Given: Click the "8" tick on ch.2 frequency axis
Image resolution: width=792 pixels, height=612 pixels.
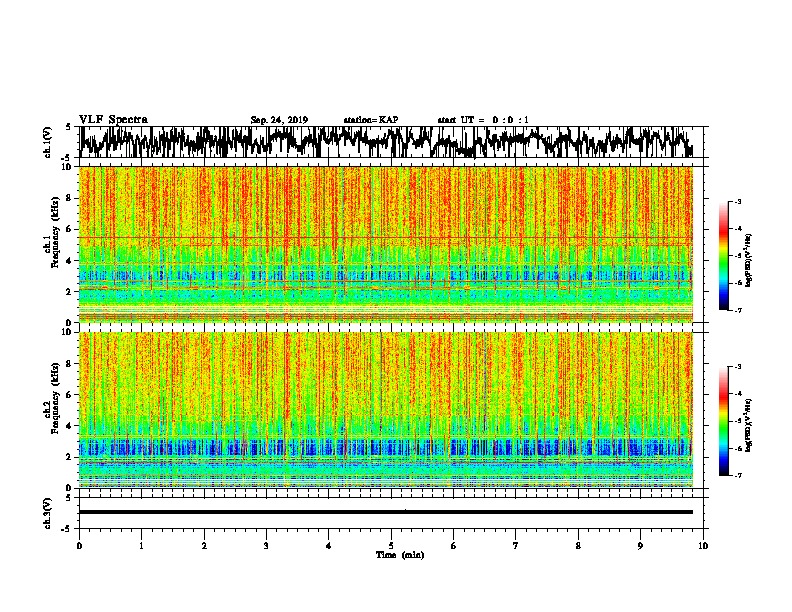Looking at the screenshot, I should tap(69, 364).
